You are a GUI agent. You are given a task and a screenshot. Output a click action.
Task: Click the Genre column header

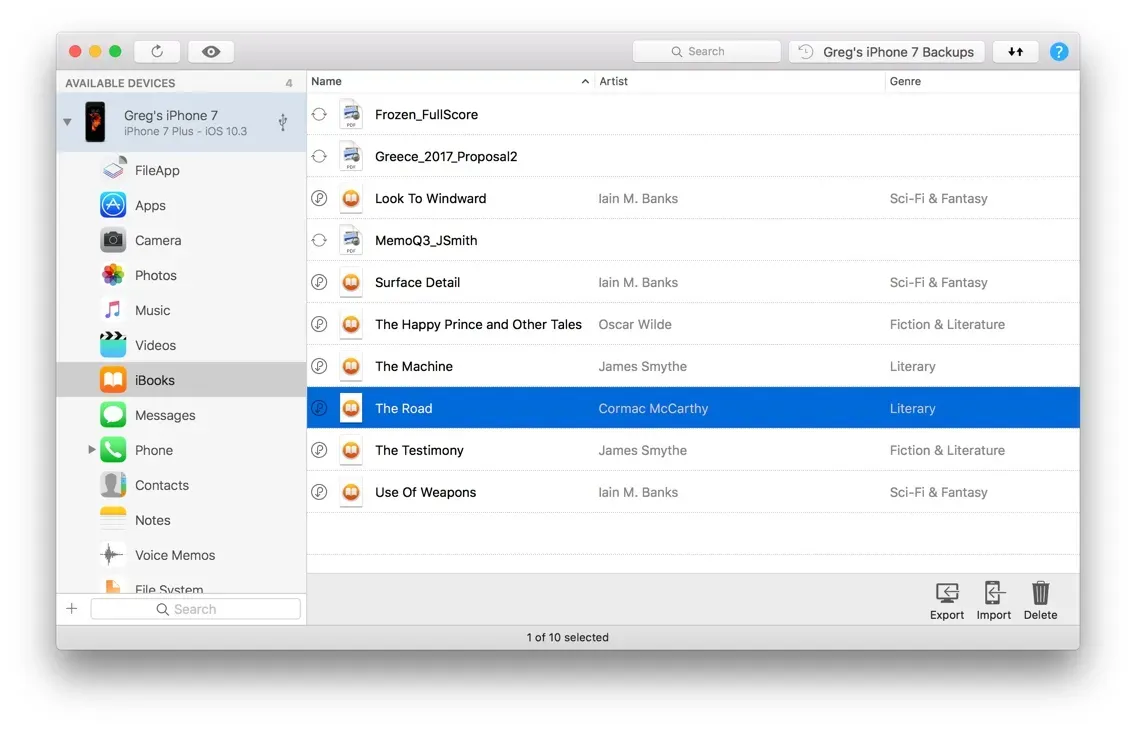click(x=980, y=82)
